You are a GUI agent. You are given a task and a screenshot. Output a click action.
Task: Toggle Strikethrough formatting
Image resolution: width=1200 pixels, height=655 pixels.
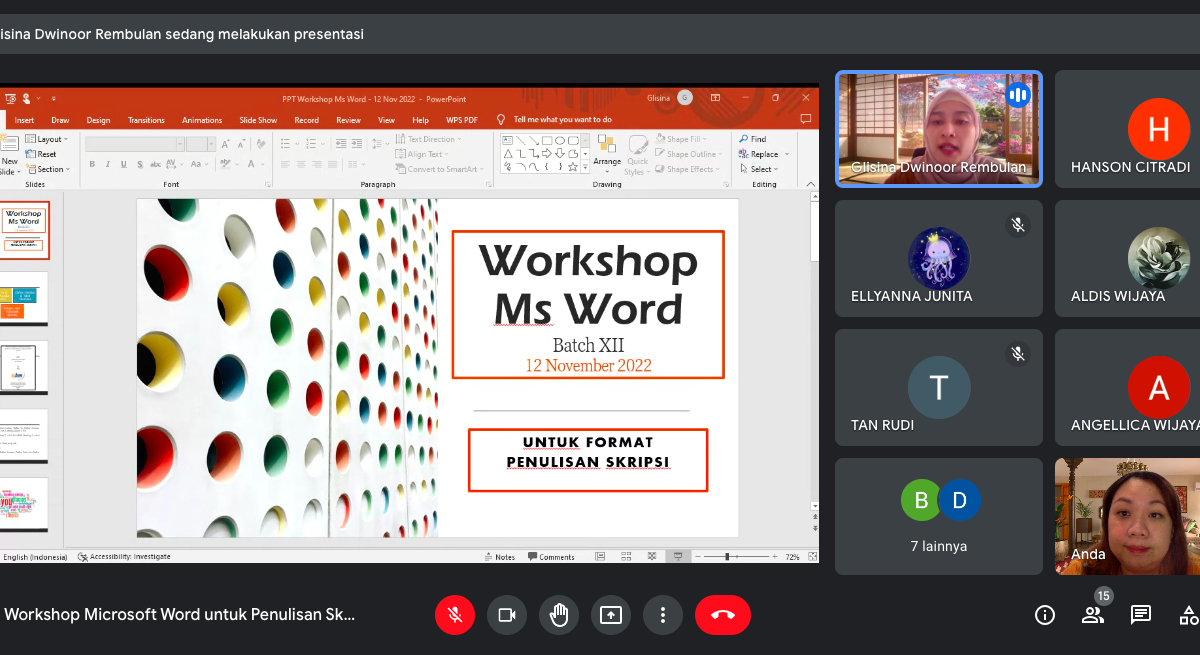coord(155,165)
